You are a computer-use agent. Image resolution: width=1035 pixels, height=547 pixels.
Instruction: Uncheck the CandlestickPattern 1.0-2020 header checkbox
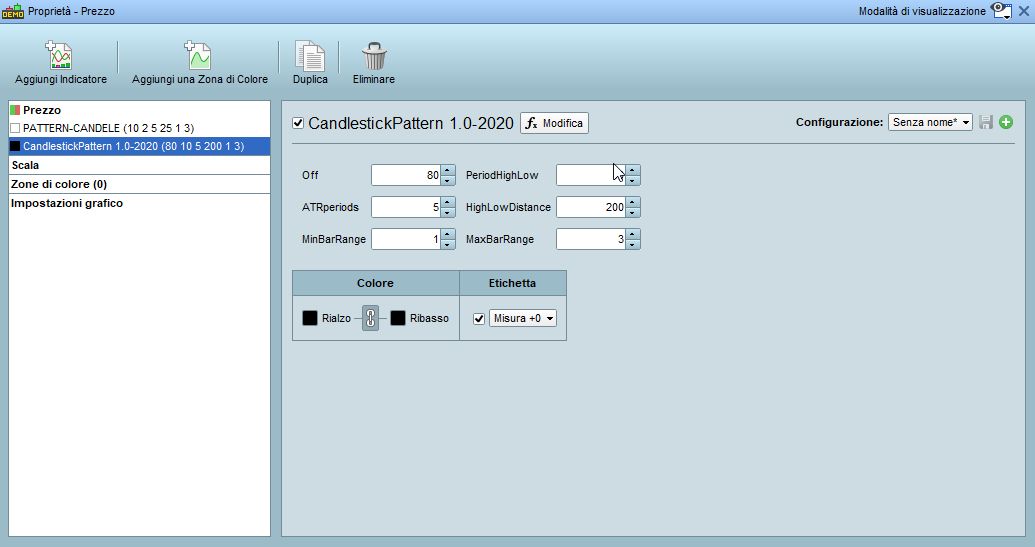(298, 123)
